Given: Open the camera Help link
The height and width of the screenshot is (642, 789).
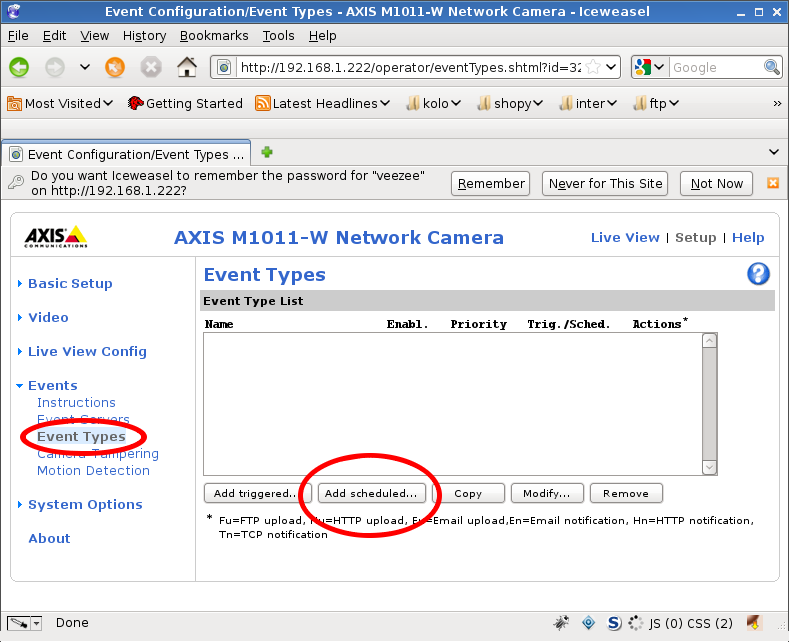Looking at the screenshot, I should click(x=748, y=237).
